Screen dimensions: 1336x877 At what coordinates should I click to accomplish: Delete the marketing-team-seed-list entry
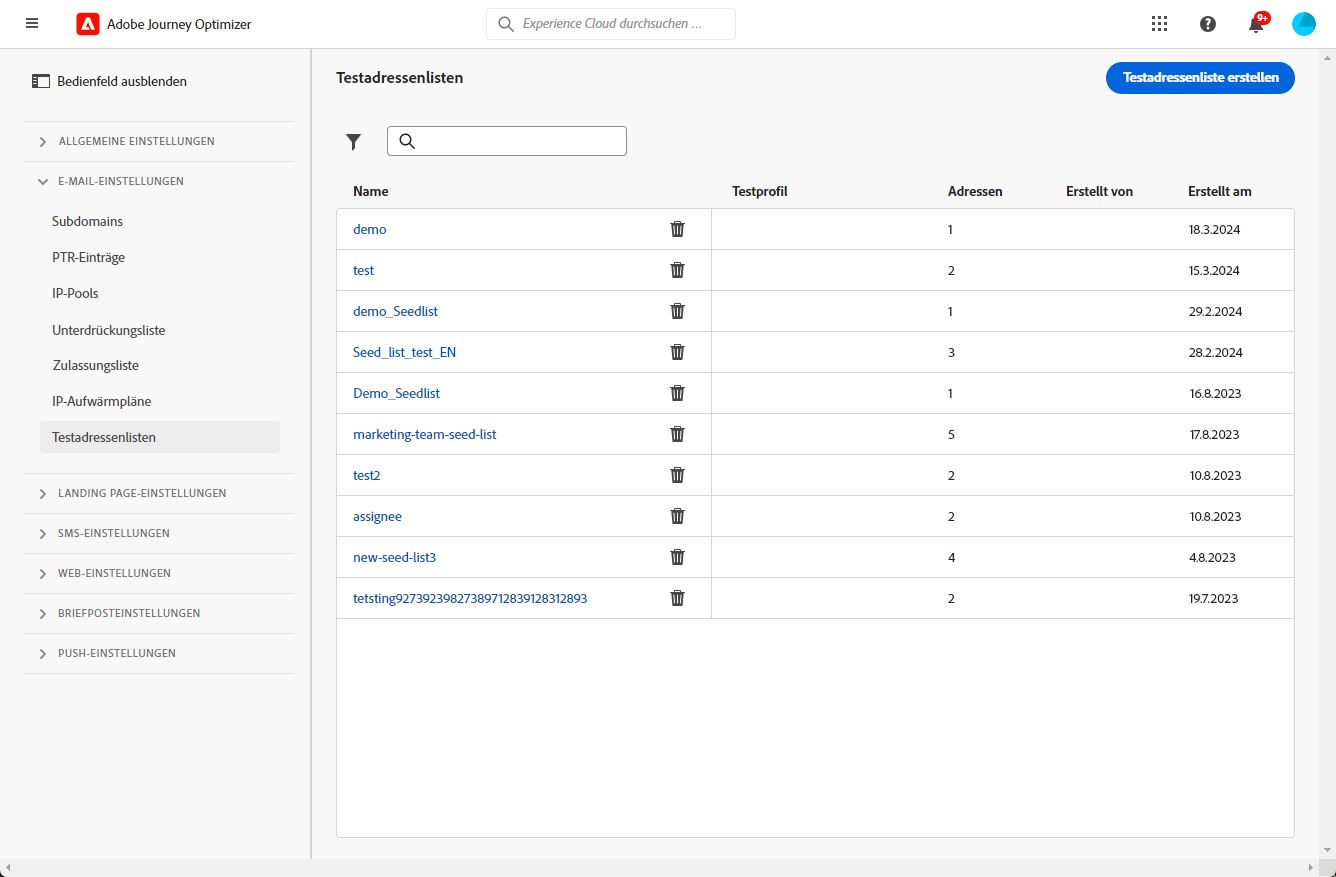tap(677, 434)
